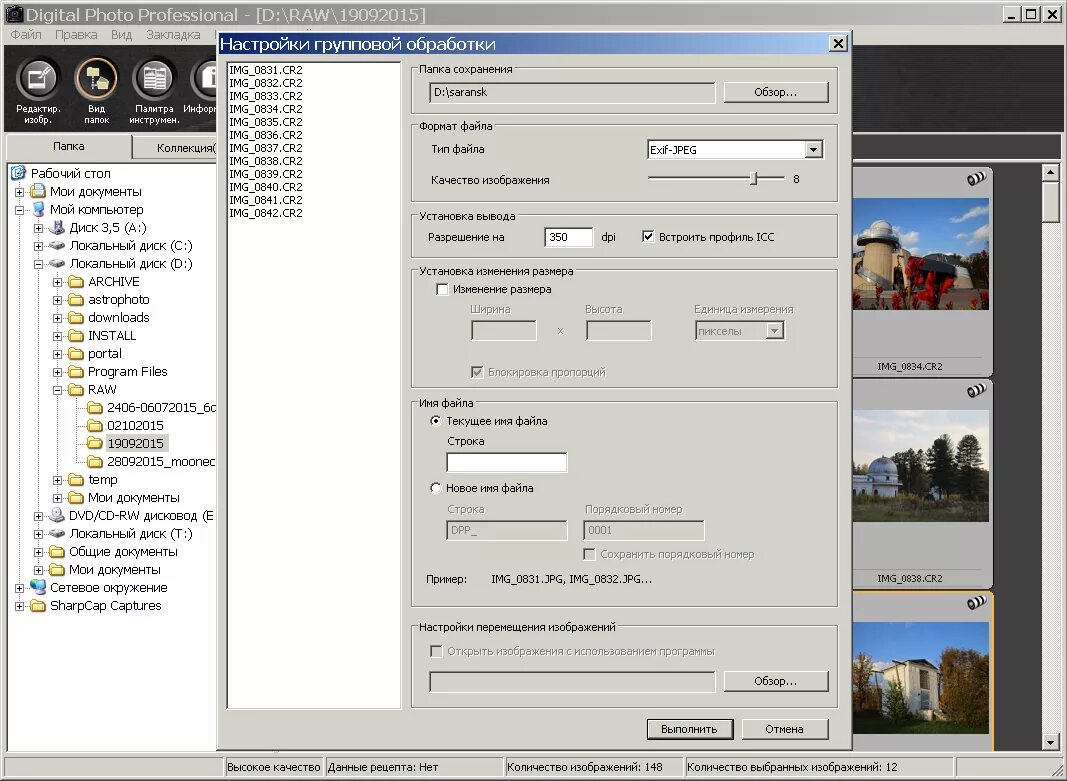Image resolution: width=1067 pixels, height=781 pixels.
Task: Click the astrophoto folder icon
Action: pos(76,299)
